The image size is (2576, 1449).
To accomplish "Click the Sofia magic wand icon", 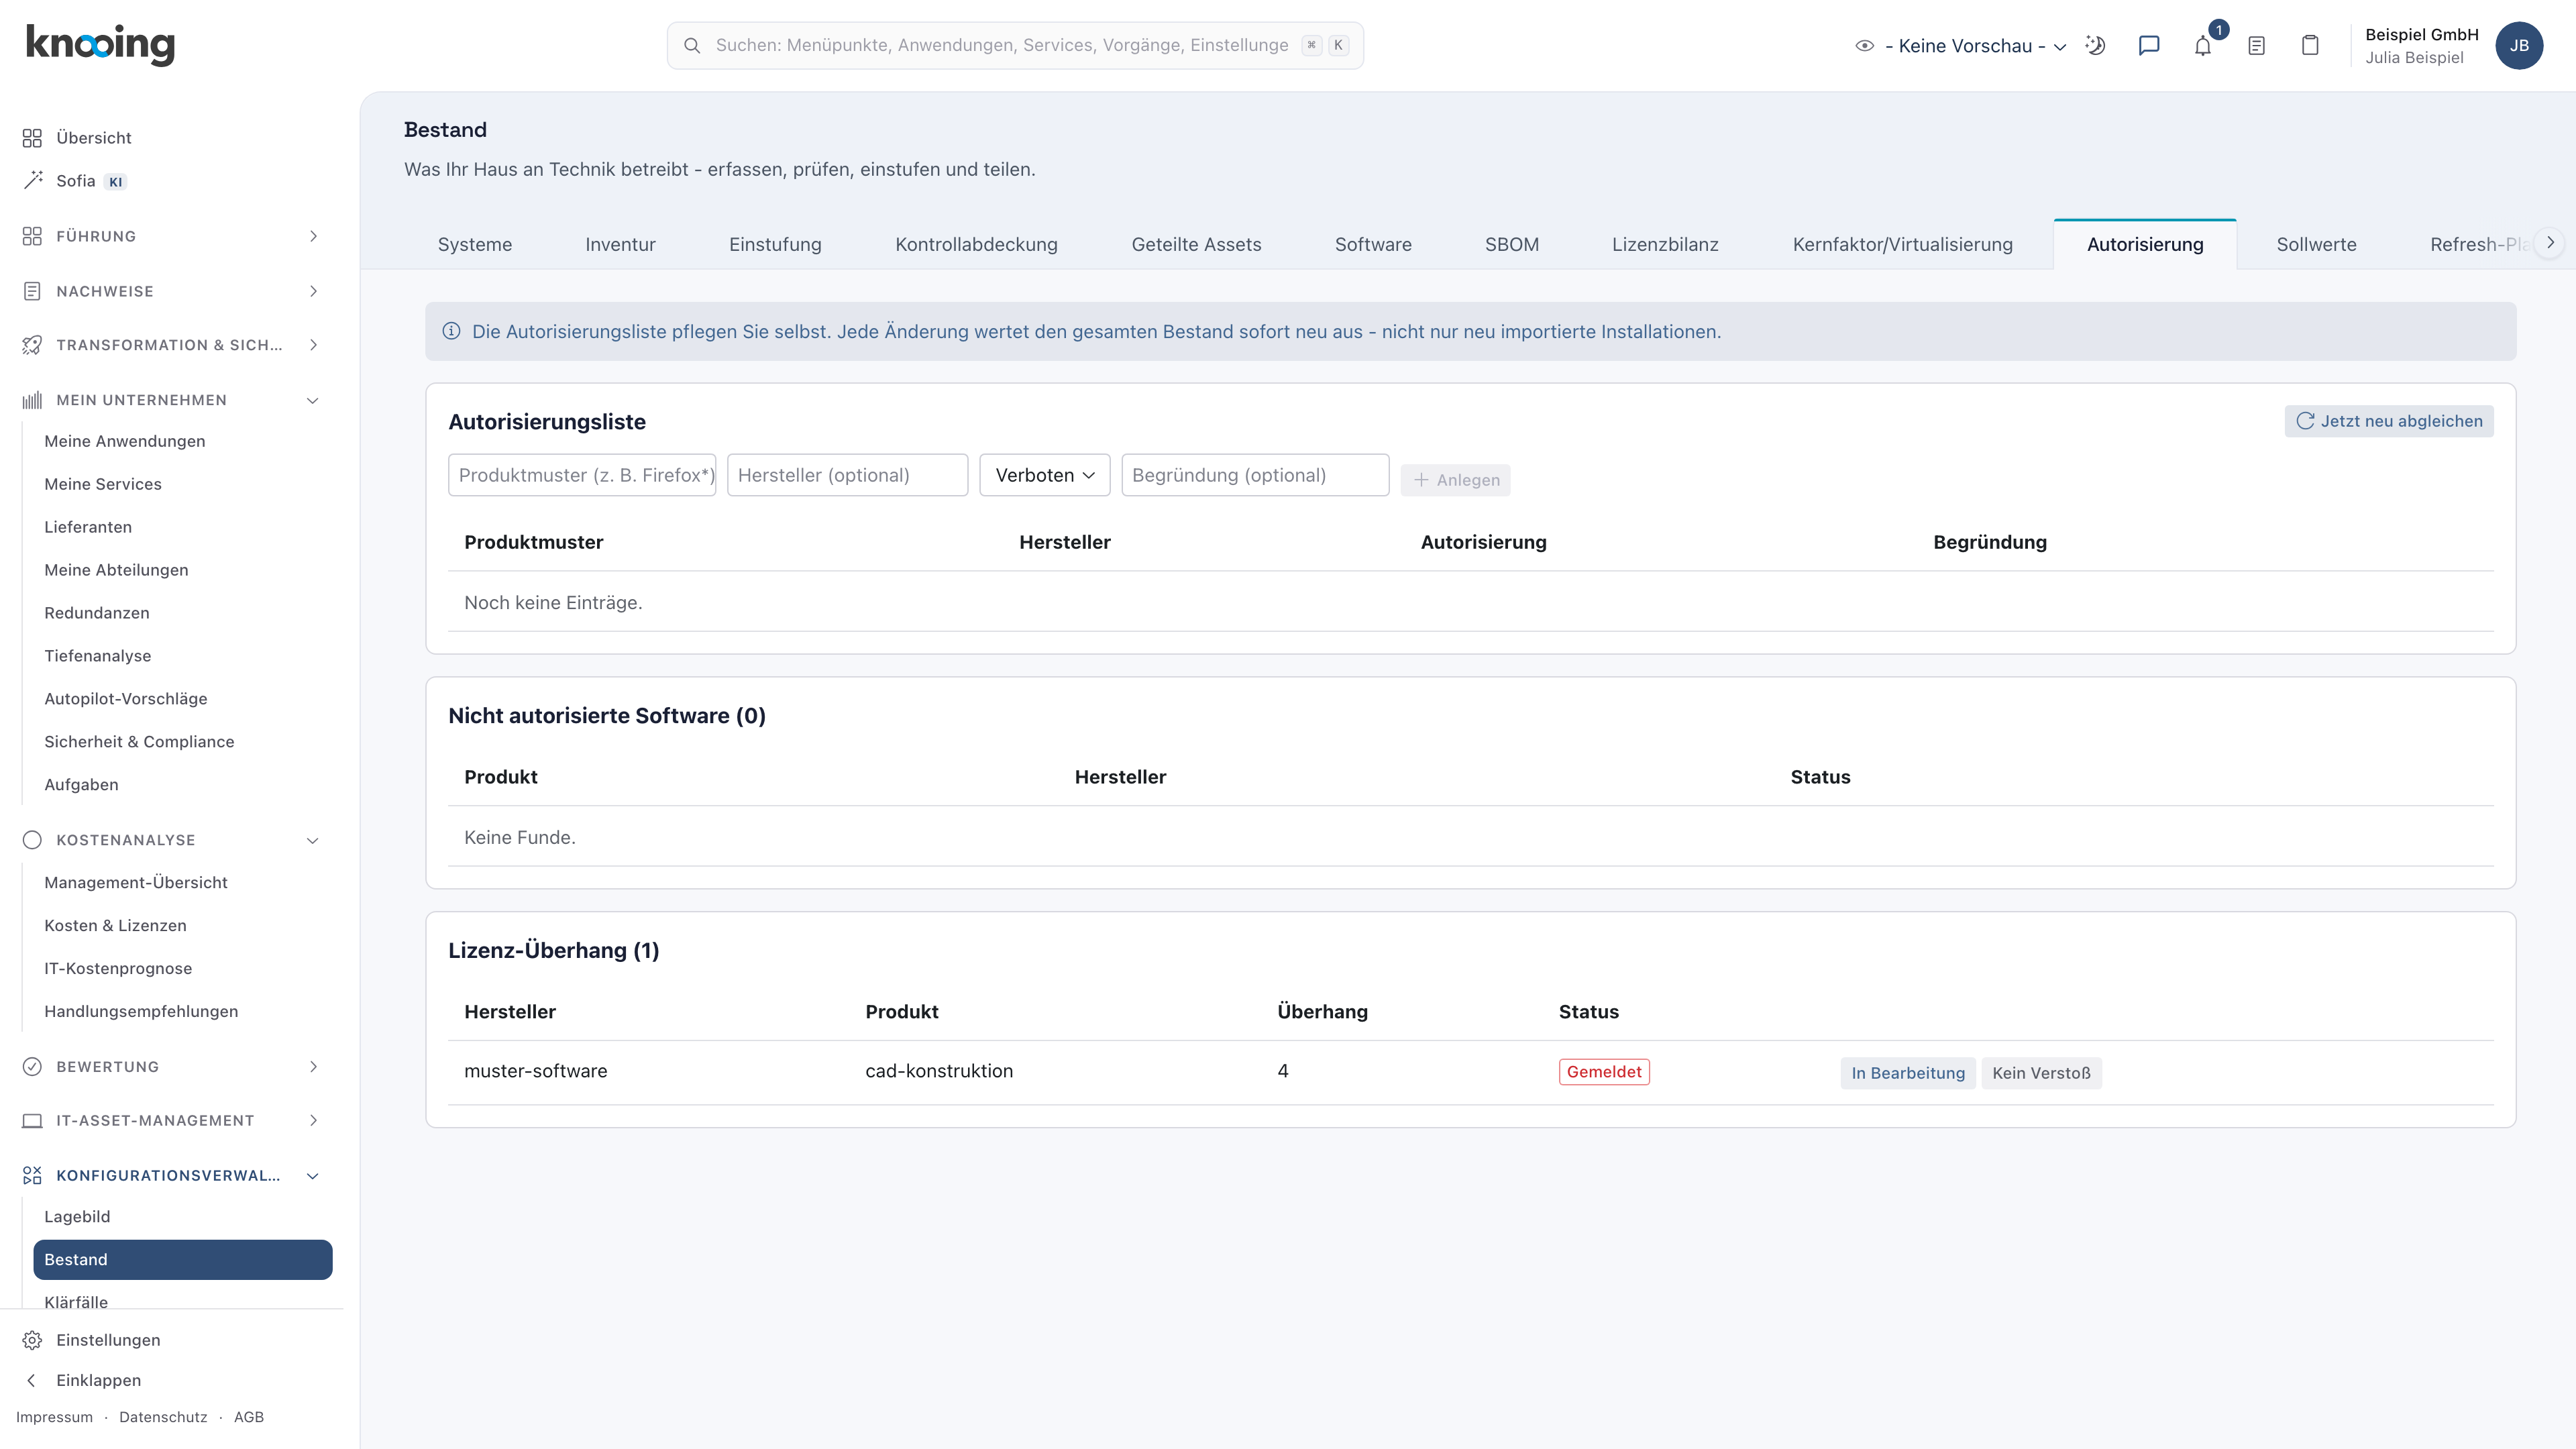I will click(x=32, y=180).
